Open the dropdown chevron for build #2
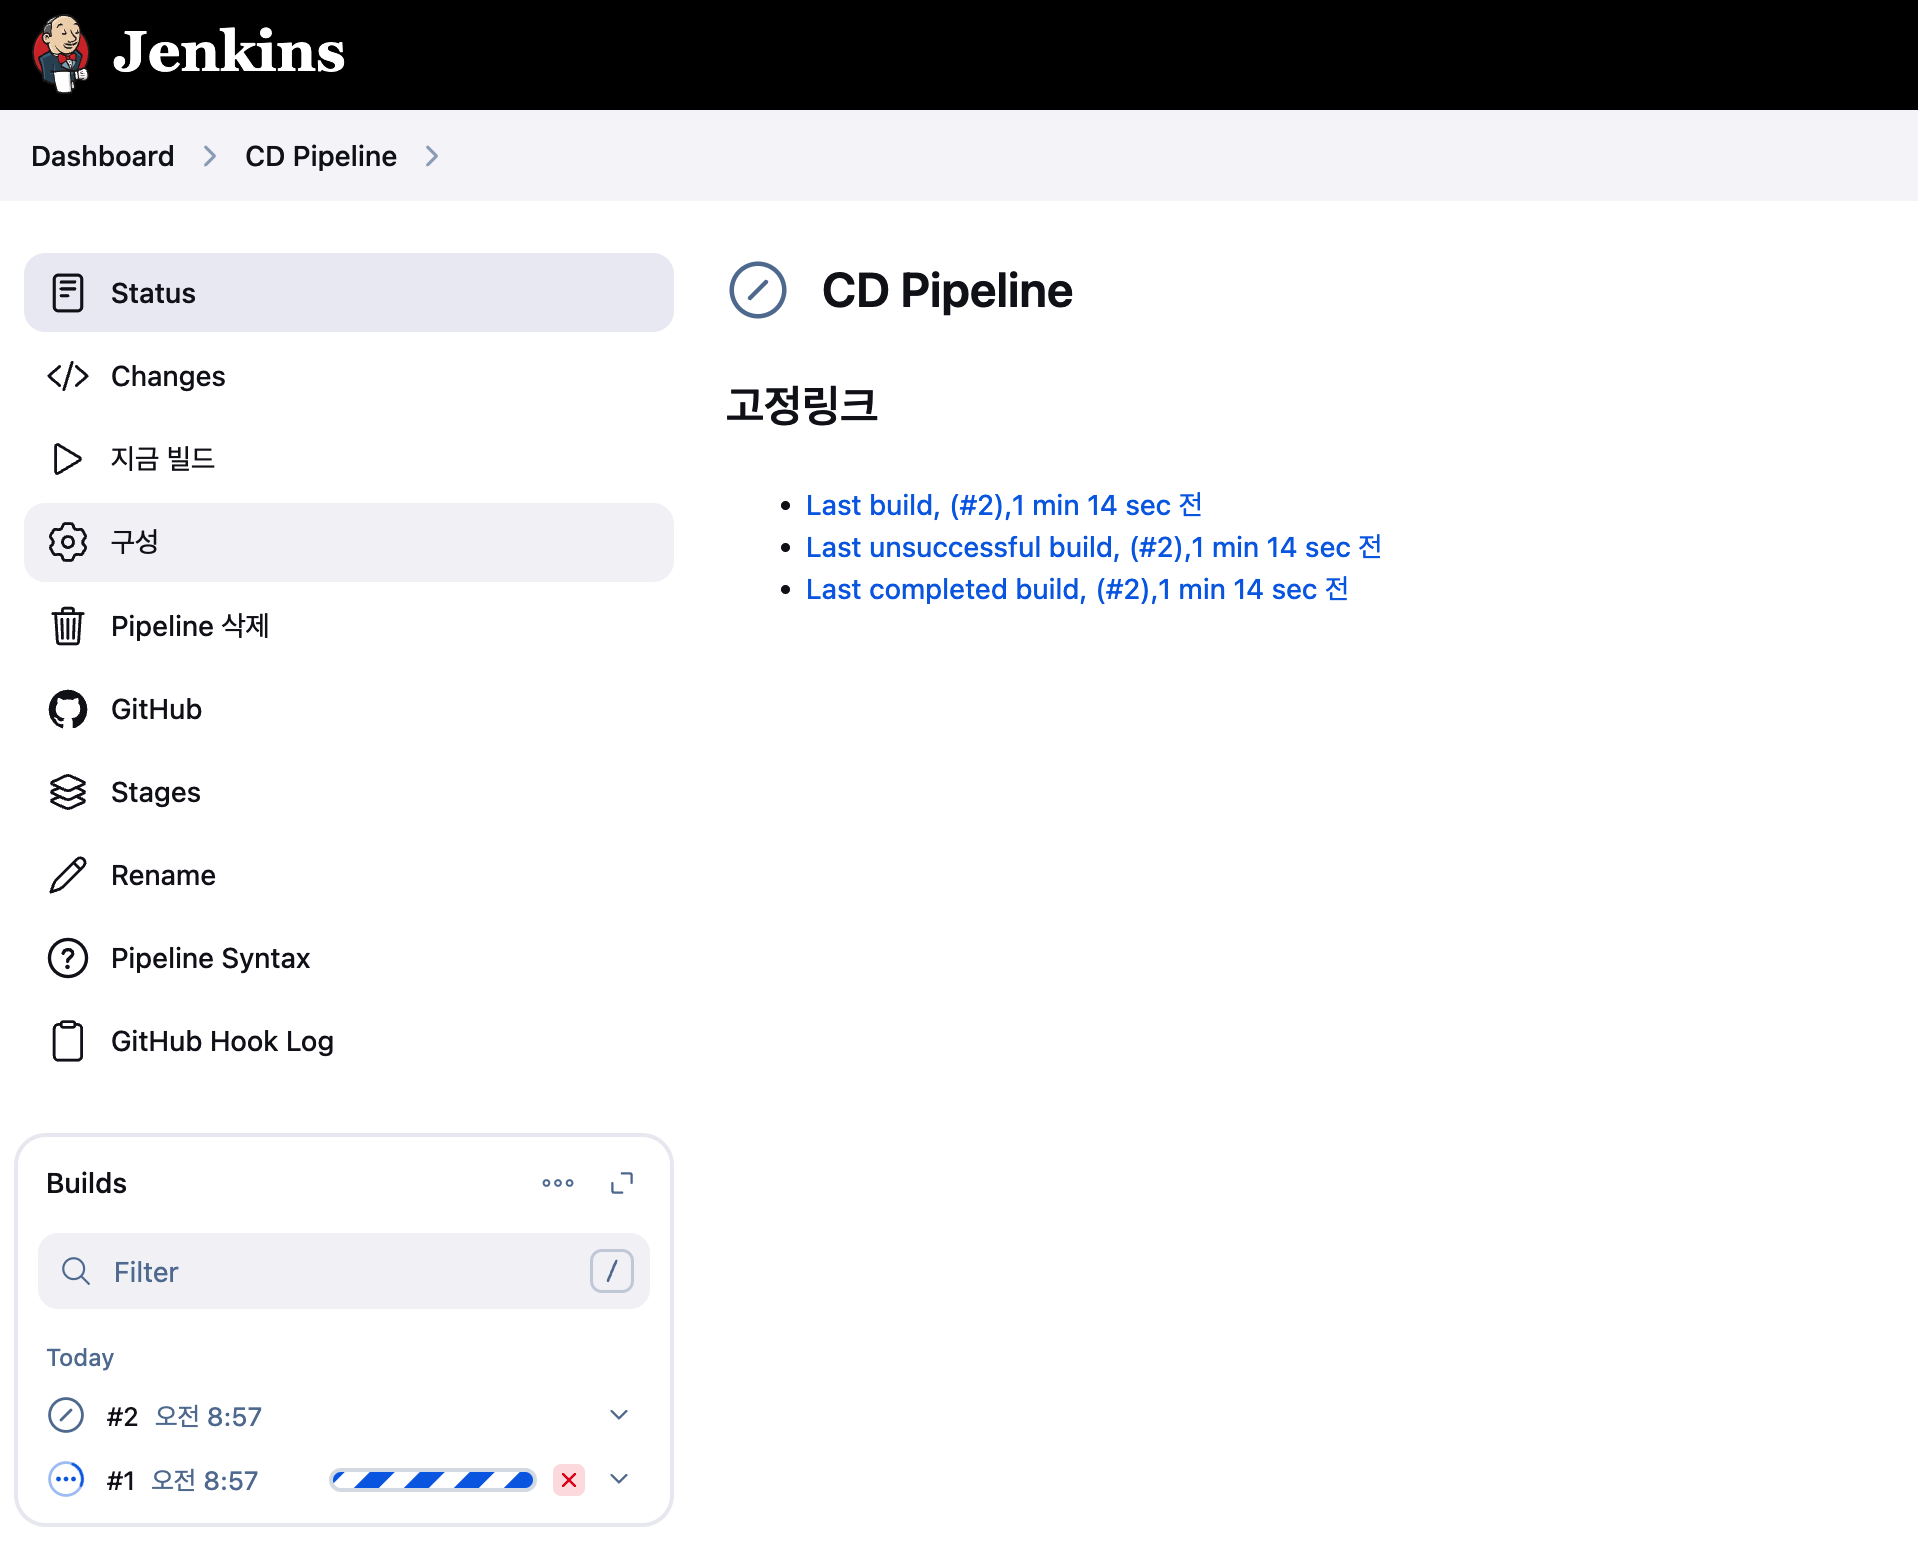Viewport: 1918px width, 1548px height. tap(619, 1415)
